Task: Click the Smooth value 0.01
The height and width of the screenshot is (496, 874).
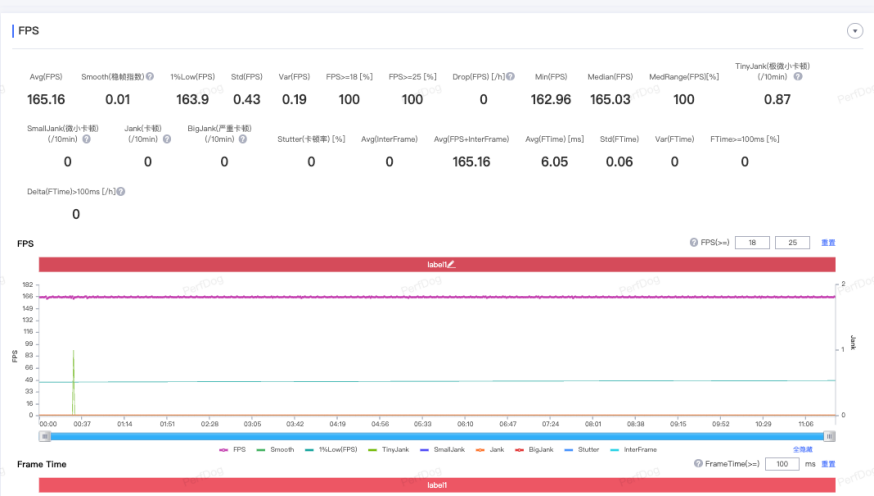Action: click(118, 99)
